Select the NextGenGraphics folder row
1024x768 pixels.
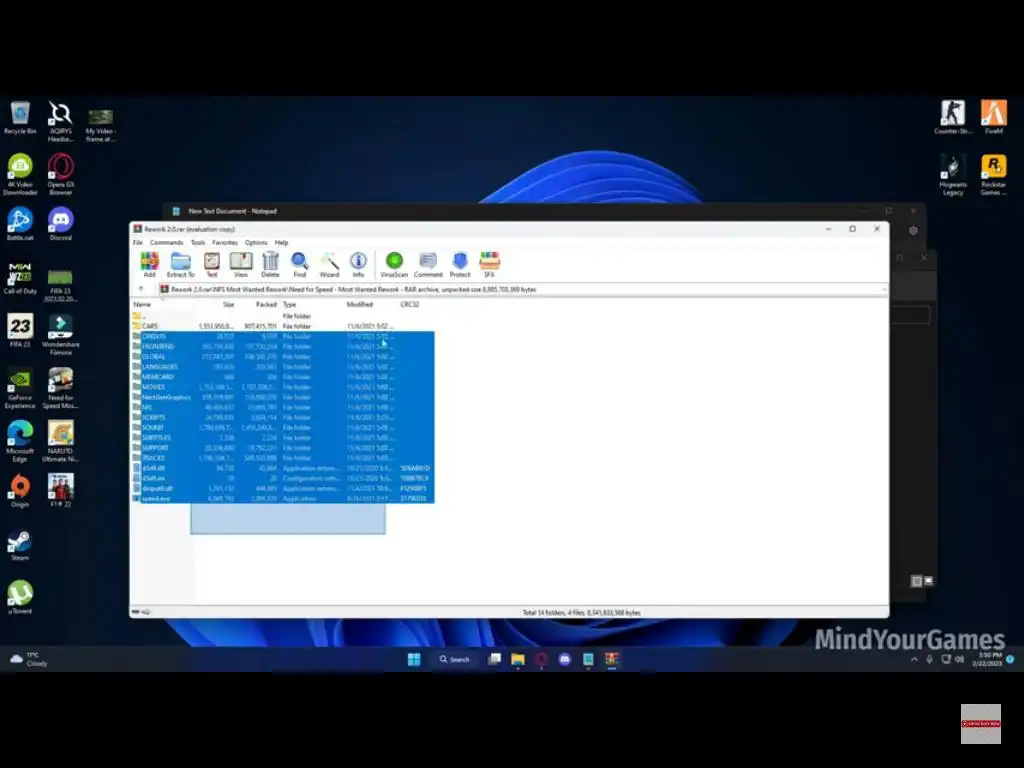point(283,397)
